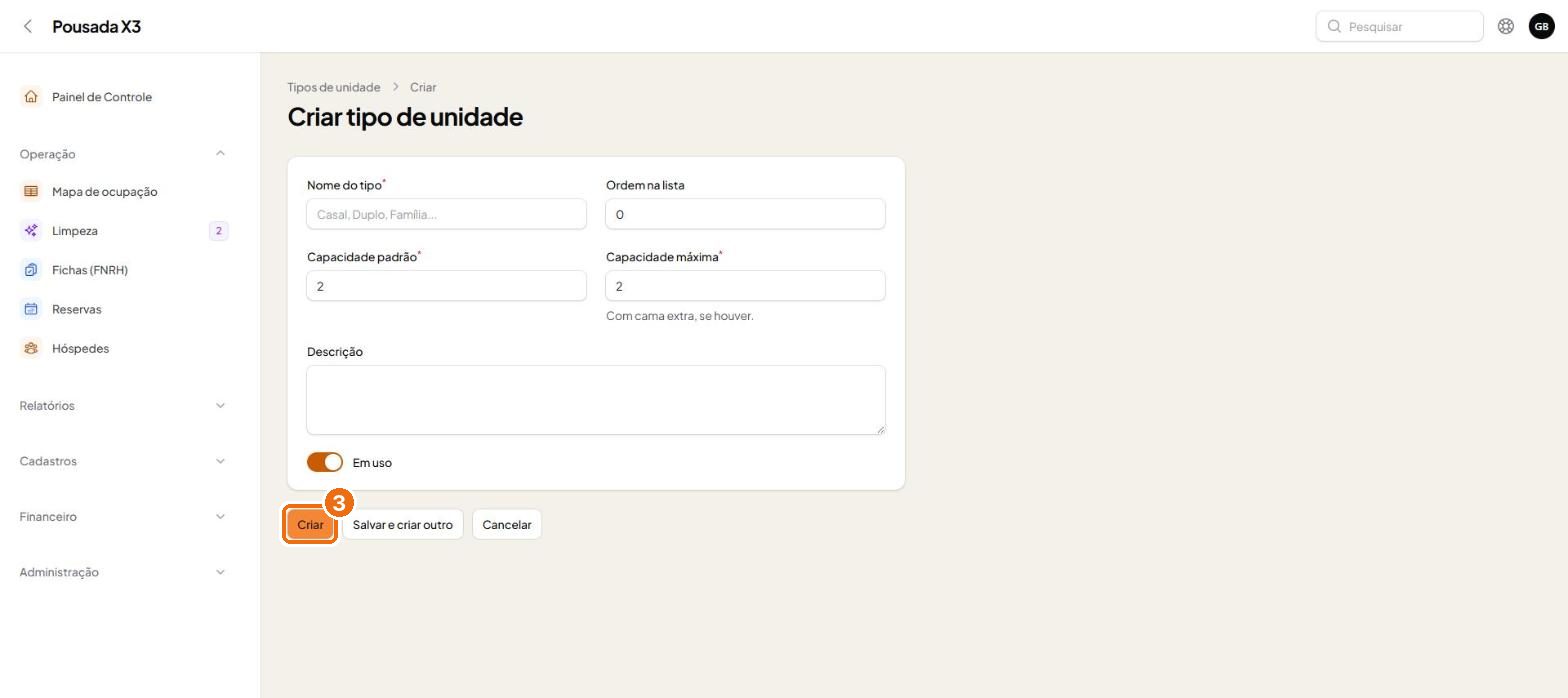Viewport: 1568px width, 698px height.
Task: Click Salvar e criar outro
Action: coord(402,525)
